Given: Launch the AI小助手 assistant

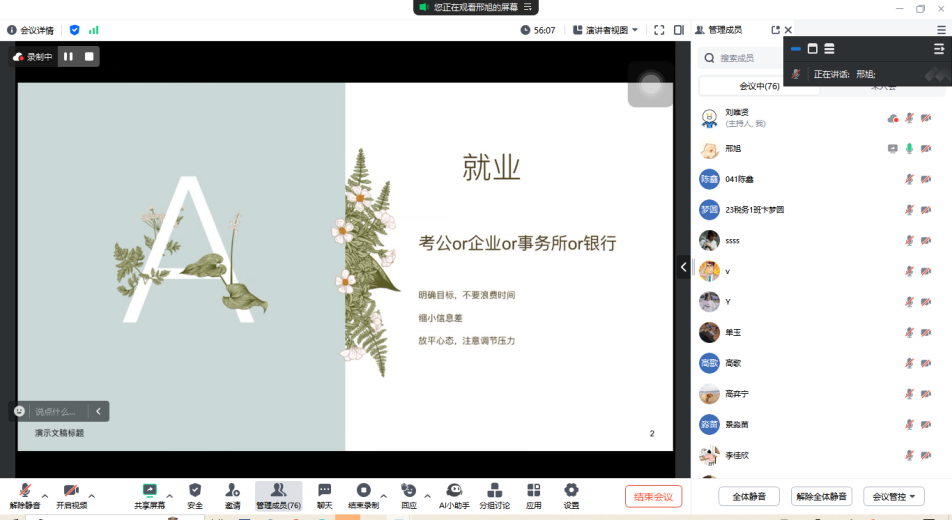Looking at the screenshot, I should click(453, 494).
